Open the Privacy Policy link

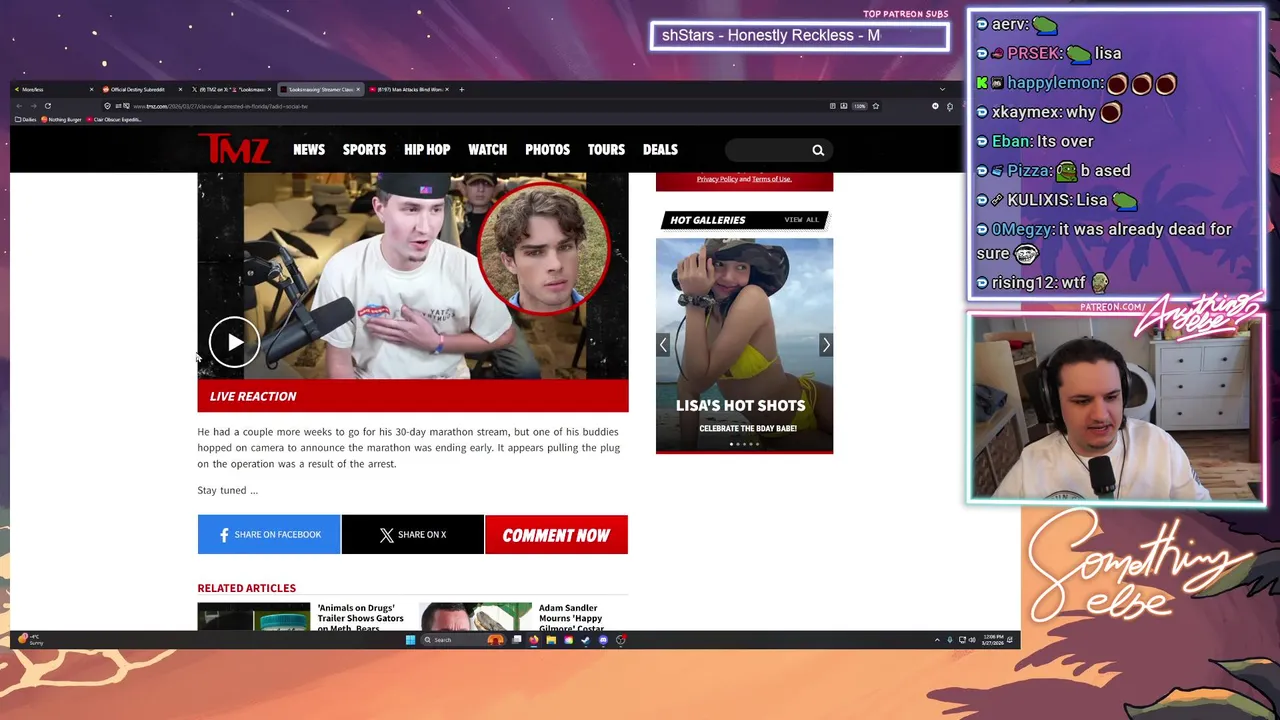[717, 179]
